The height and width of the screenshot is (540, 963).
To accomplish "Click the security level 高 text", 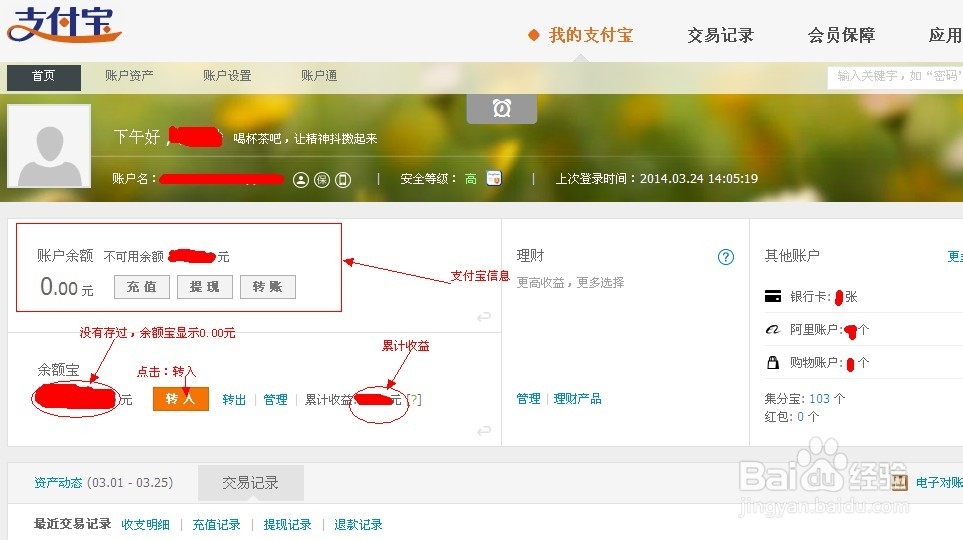I will click(470, 179).
